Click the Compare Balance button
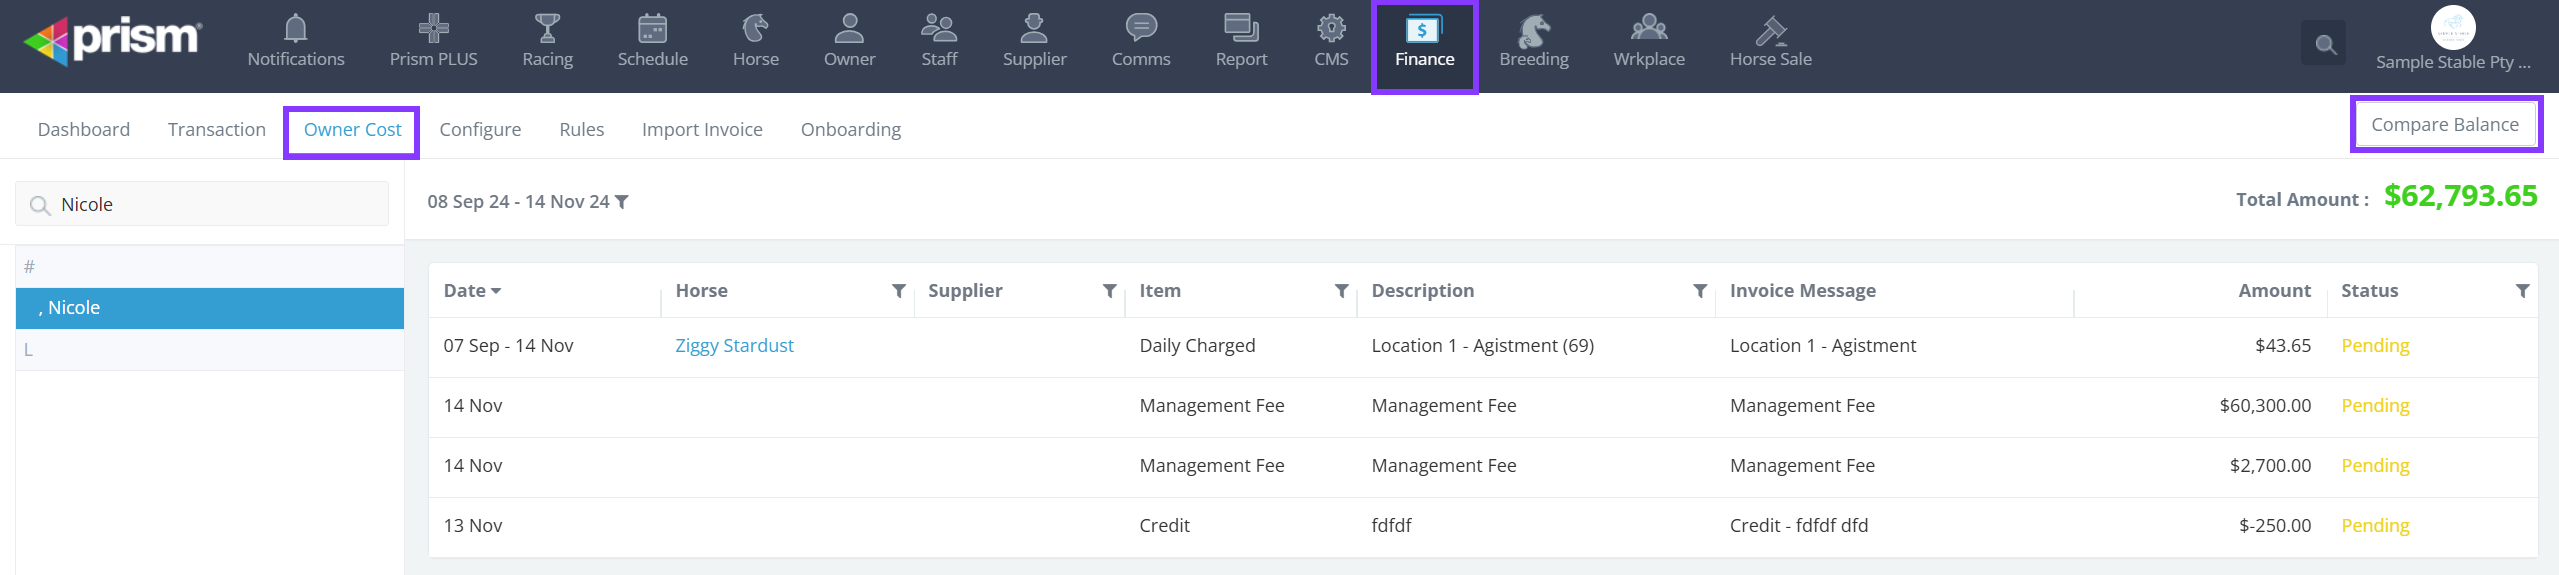The width and height of the screenshot is (2559, 575). coord(2444,125)
